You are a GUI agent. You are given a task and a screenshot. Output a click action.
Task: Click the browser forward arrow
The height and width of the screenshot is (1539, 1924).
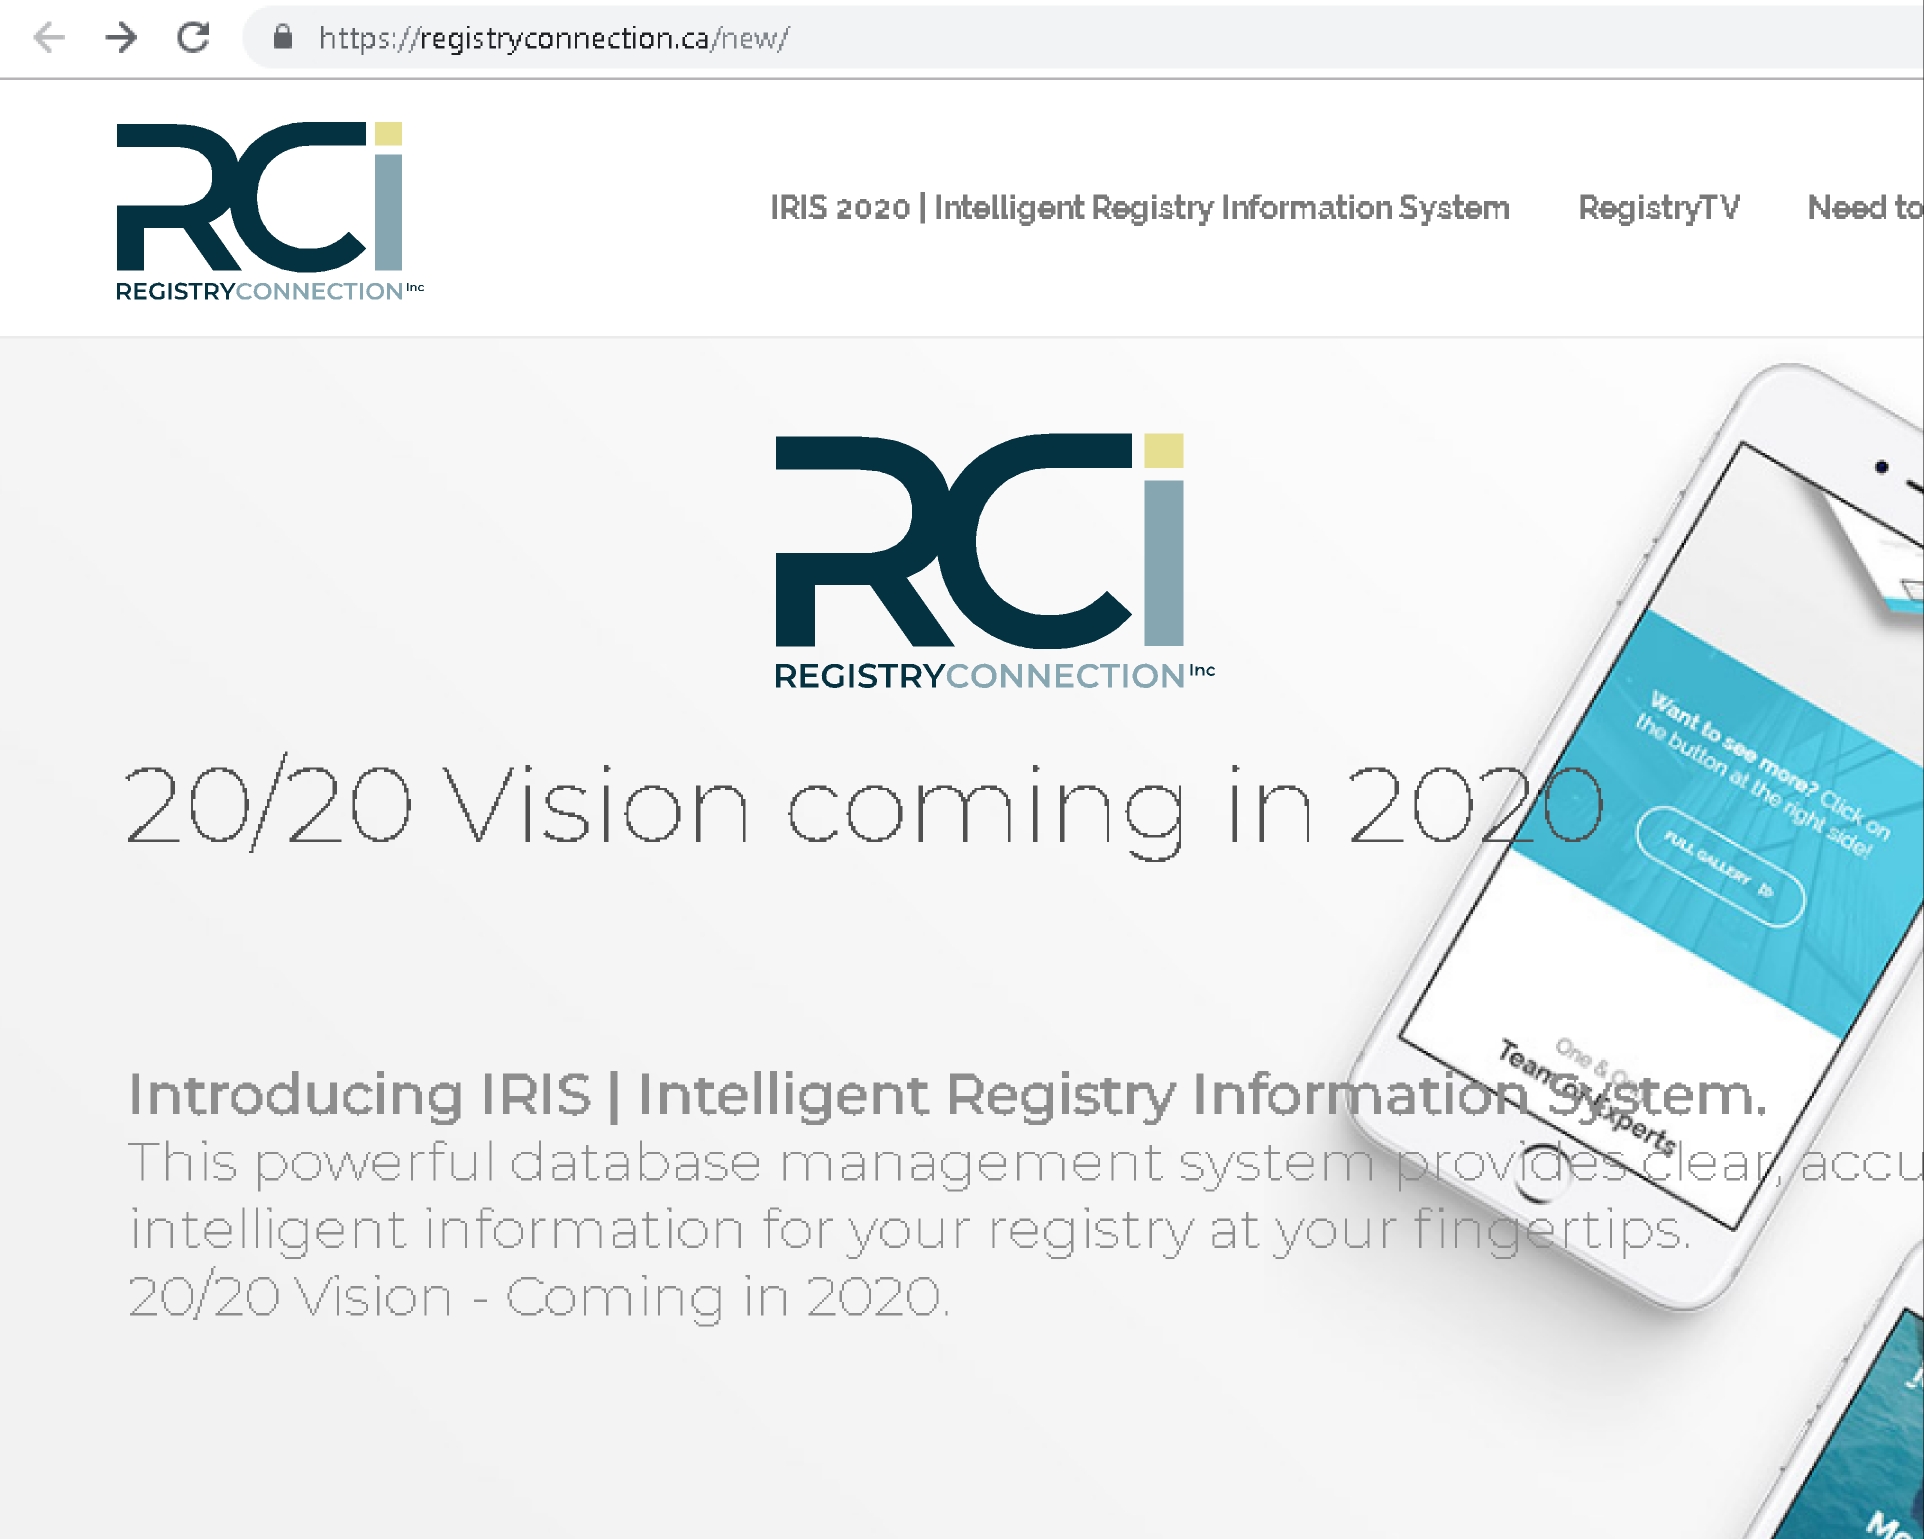pyautogui.click(x=121, y=38)
